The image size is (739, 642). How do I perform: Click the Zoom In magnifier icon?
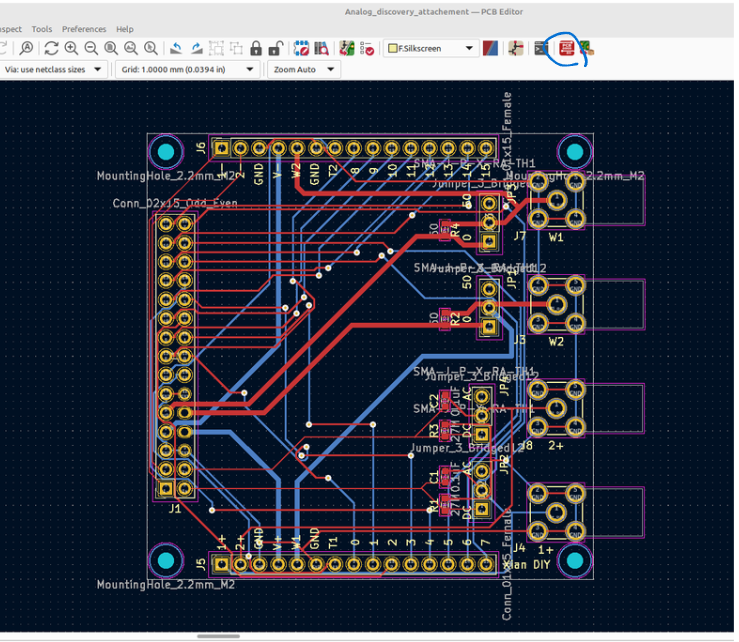(x=71, y=48)
